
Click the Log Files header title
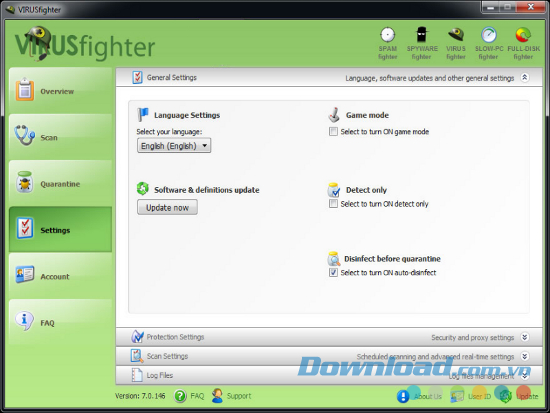(160, 375)
